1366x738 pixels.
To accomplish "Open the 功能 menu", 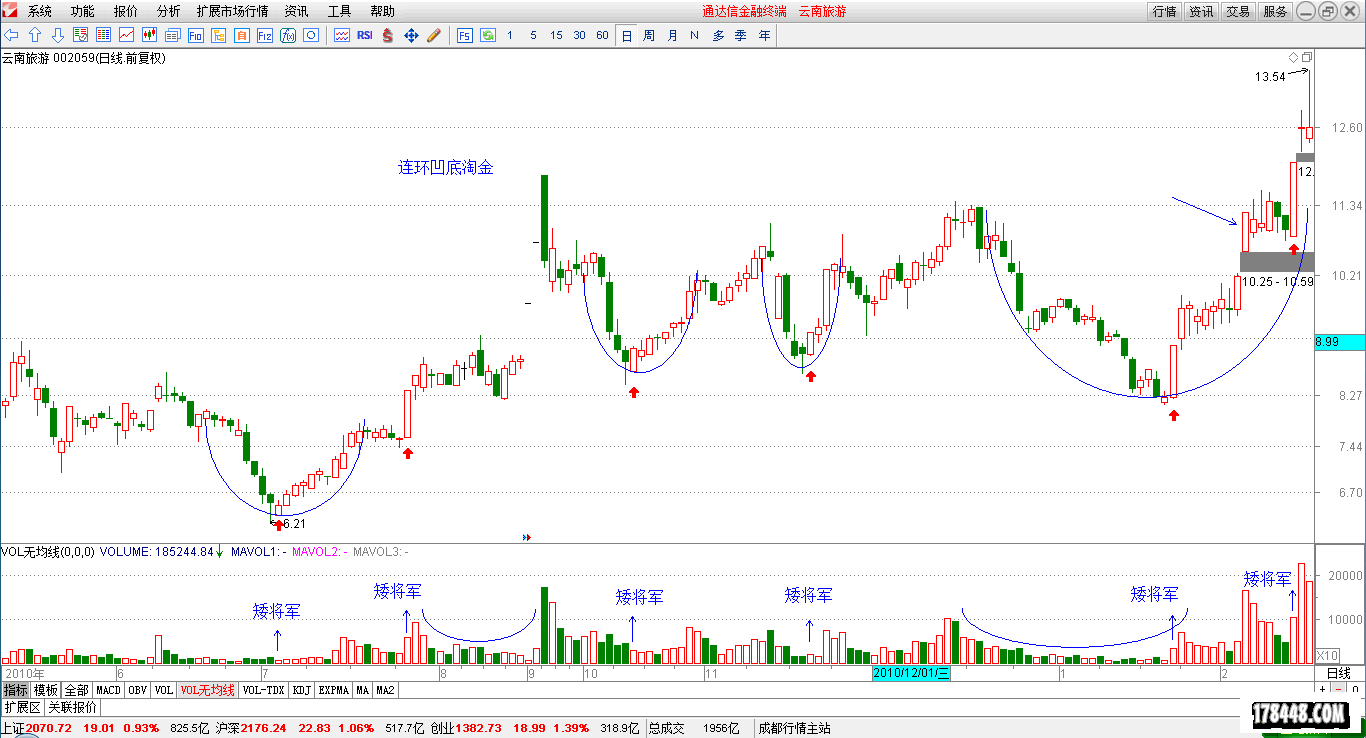I will (x=83, y=11).
